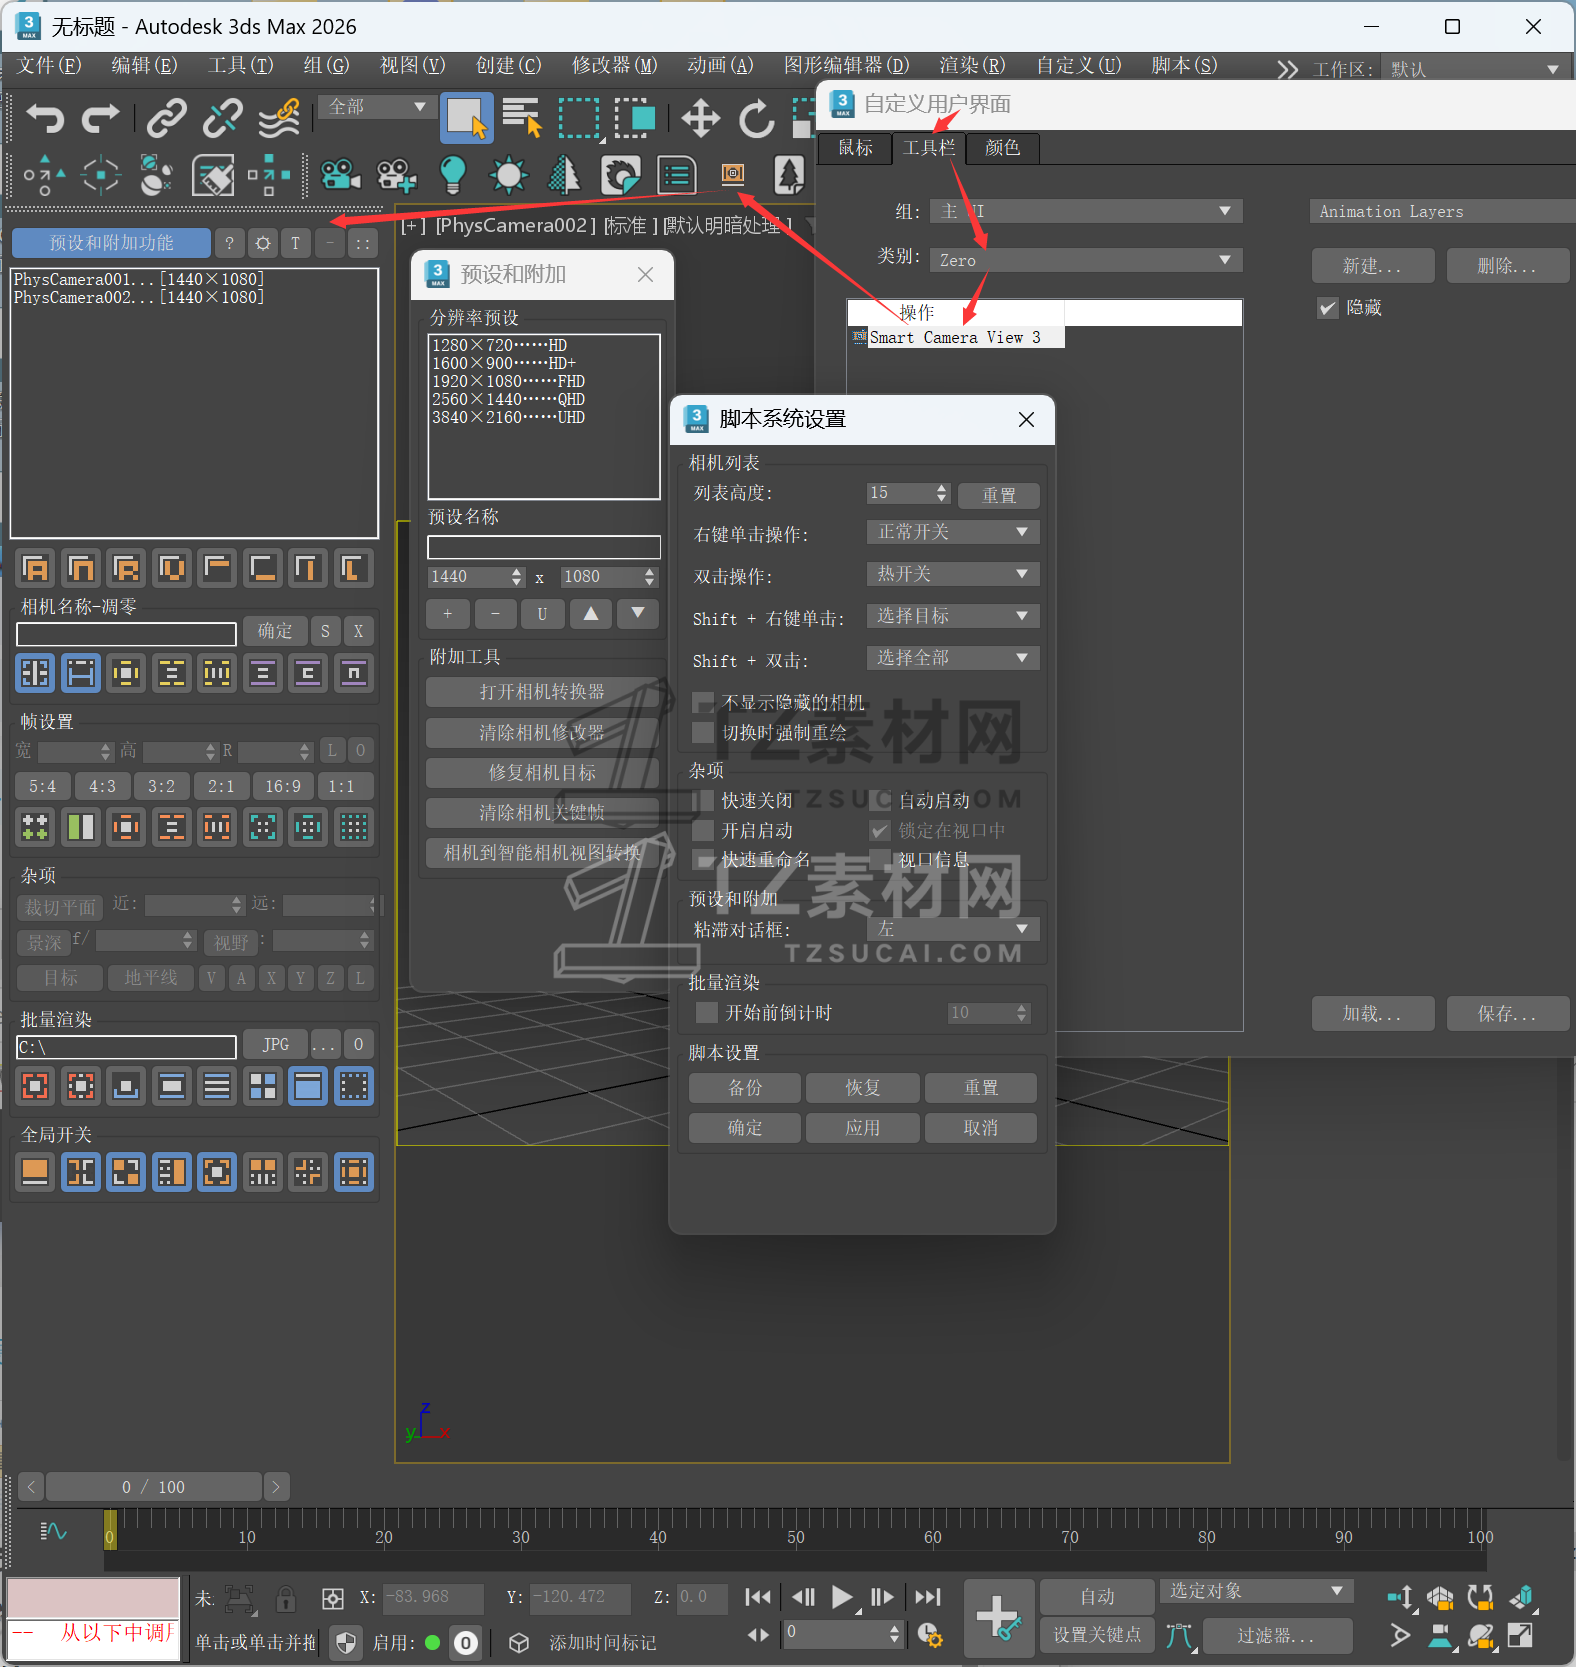
Task: Open the 组 dropdown in customize dialog
Action: point(1086,211)
